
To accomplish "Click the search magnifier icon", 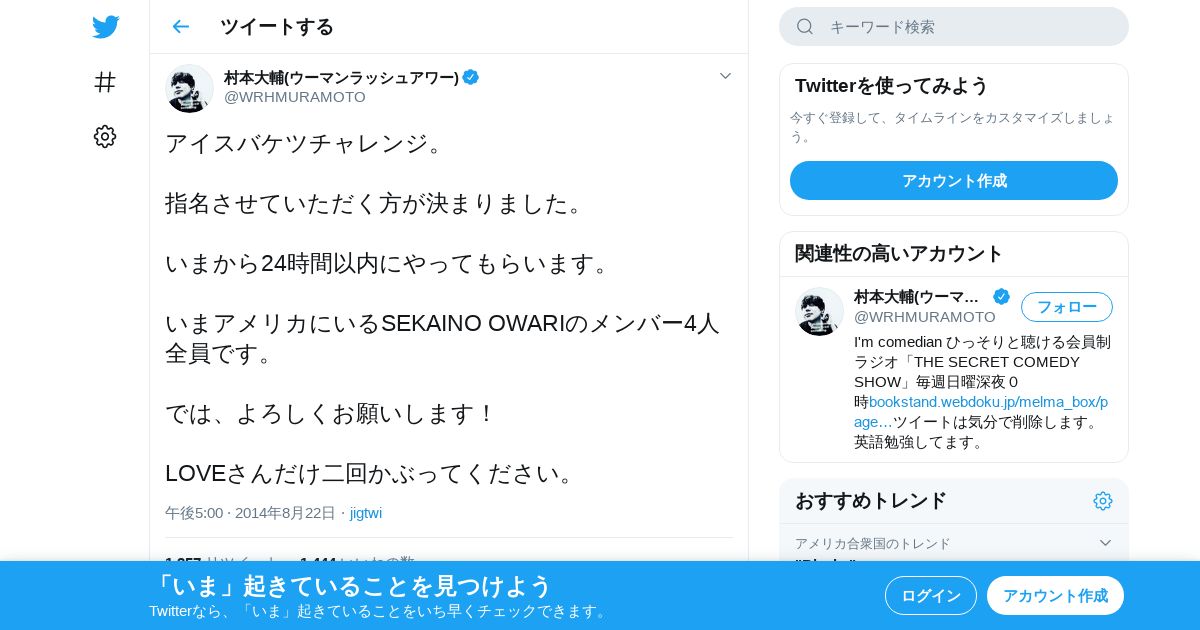I will pos(805,26).
